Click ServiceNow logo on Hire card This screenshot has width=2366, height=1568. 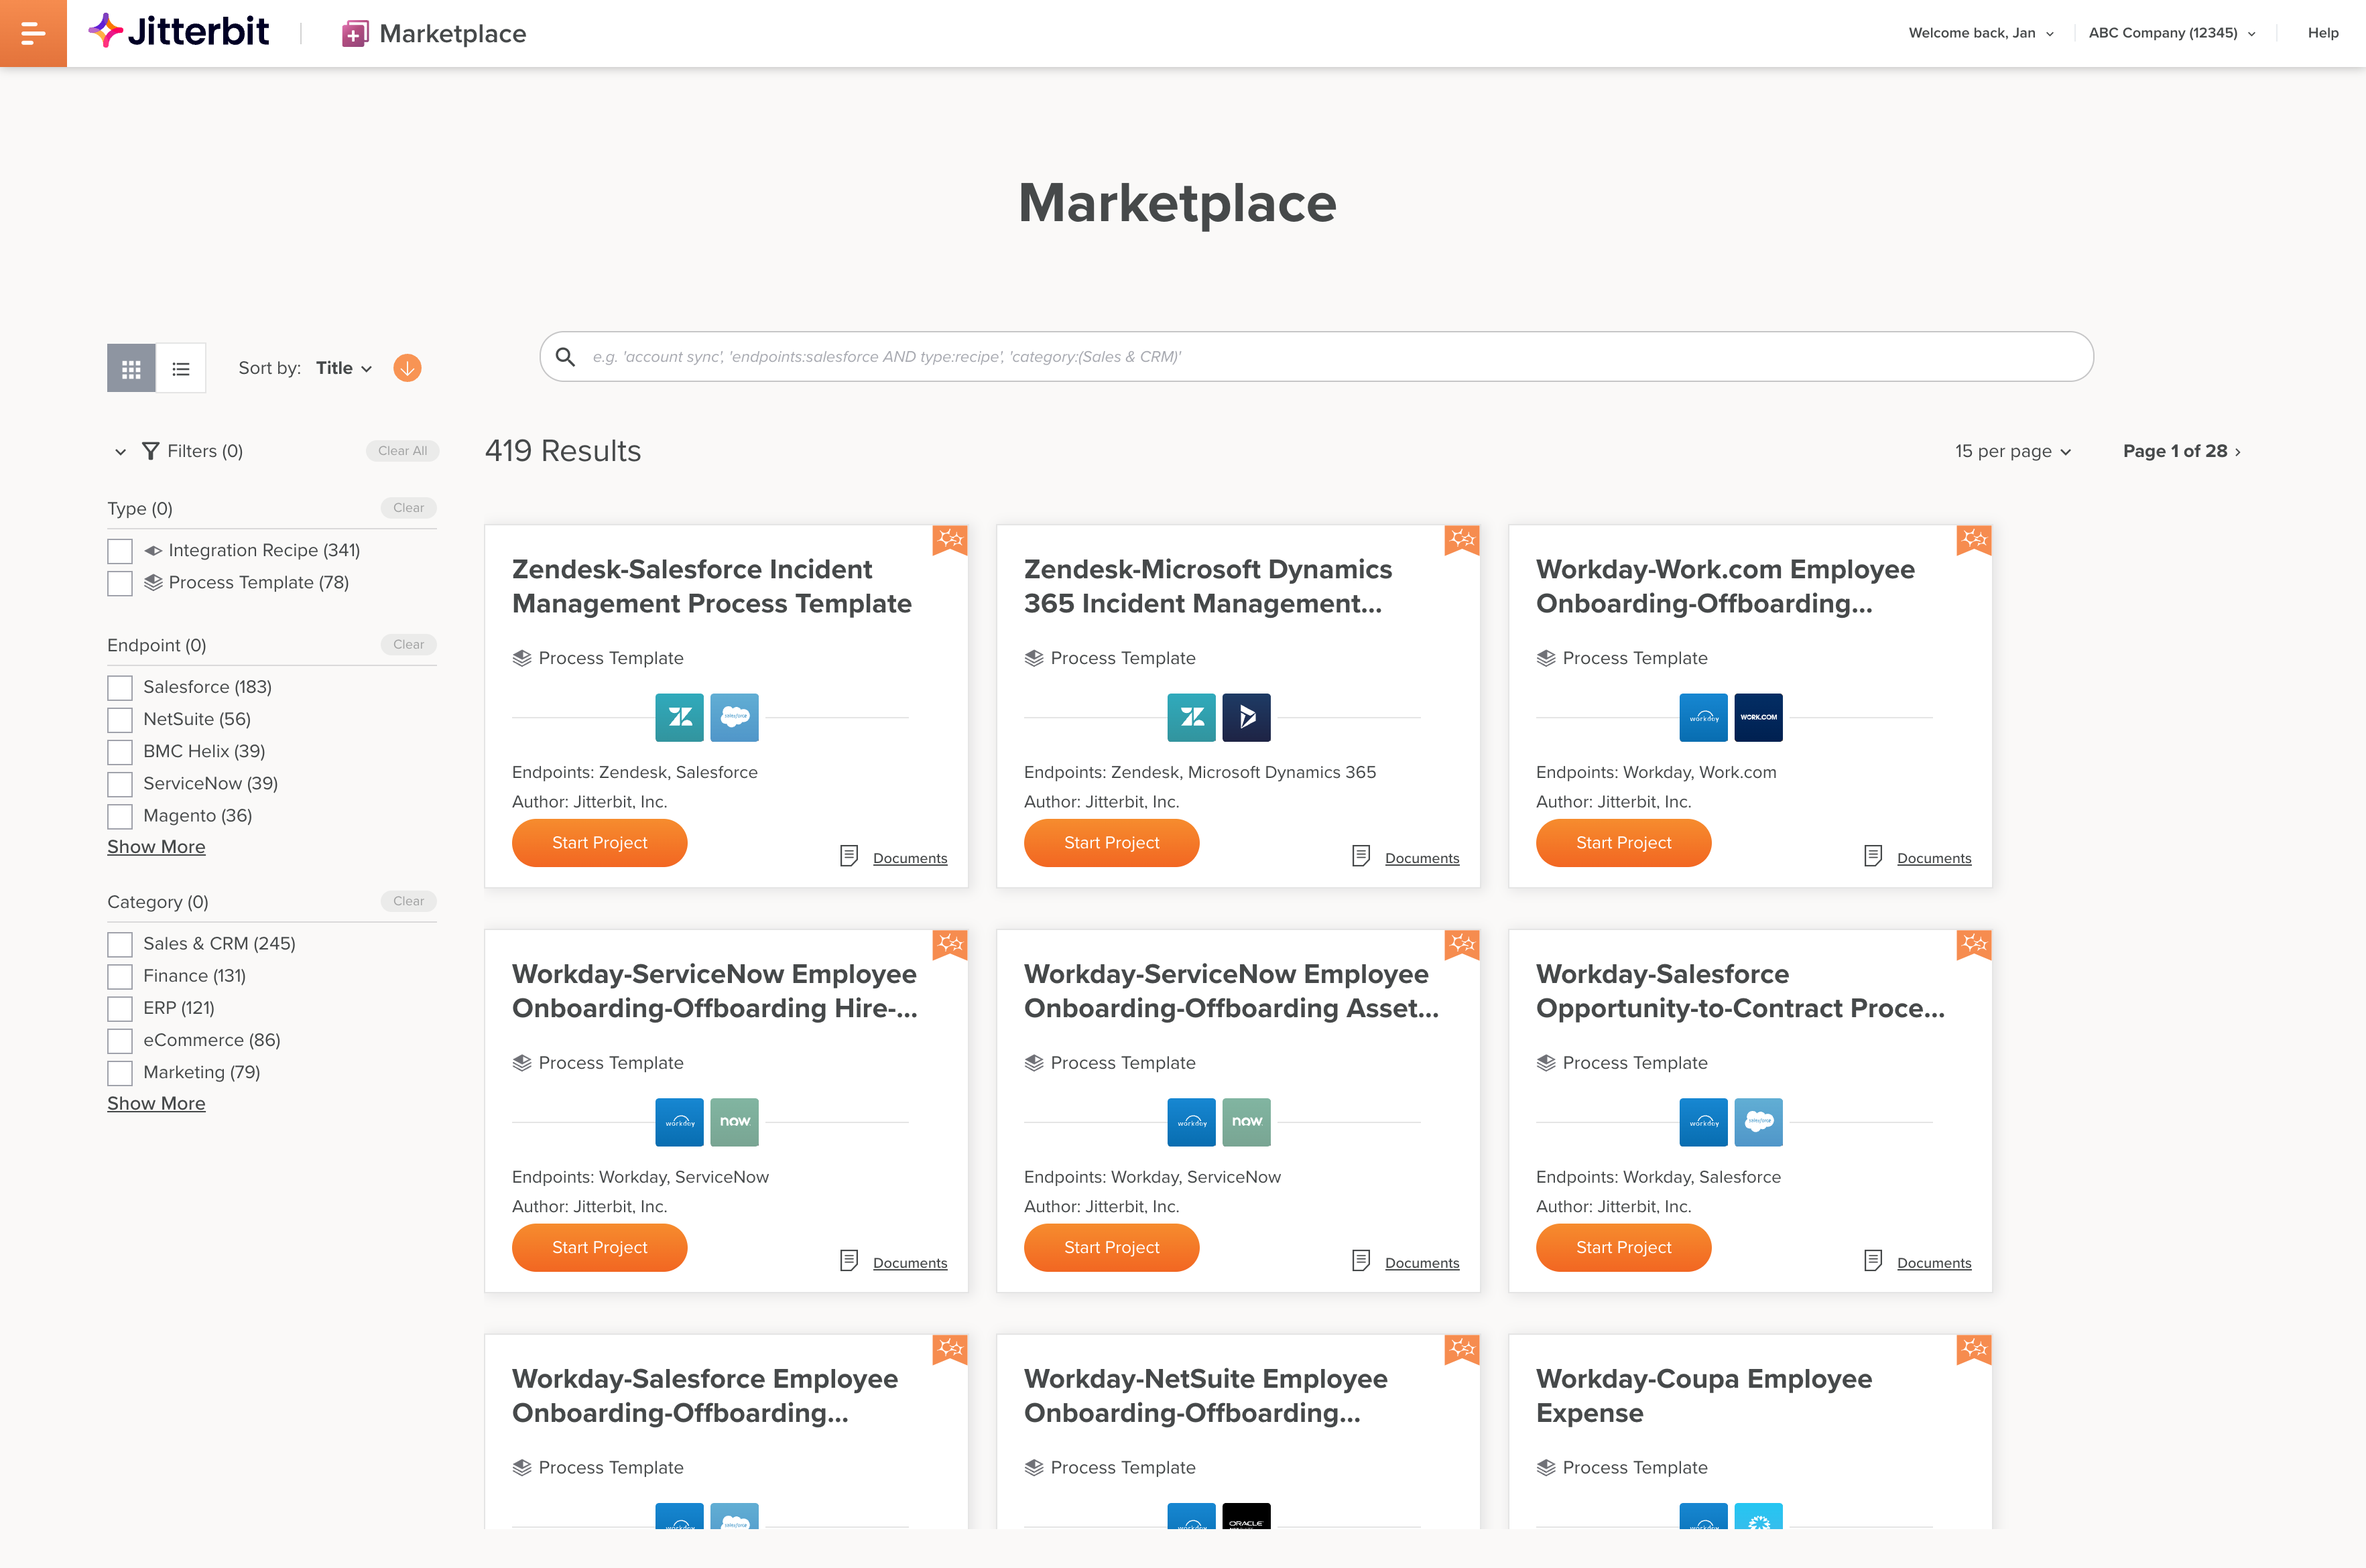734,1122
